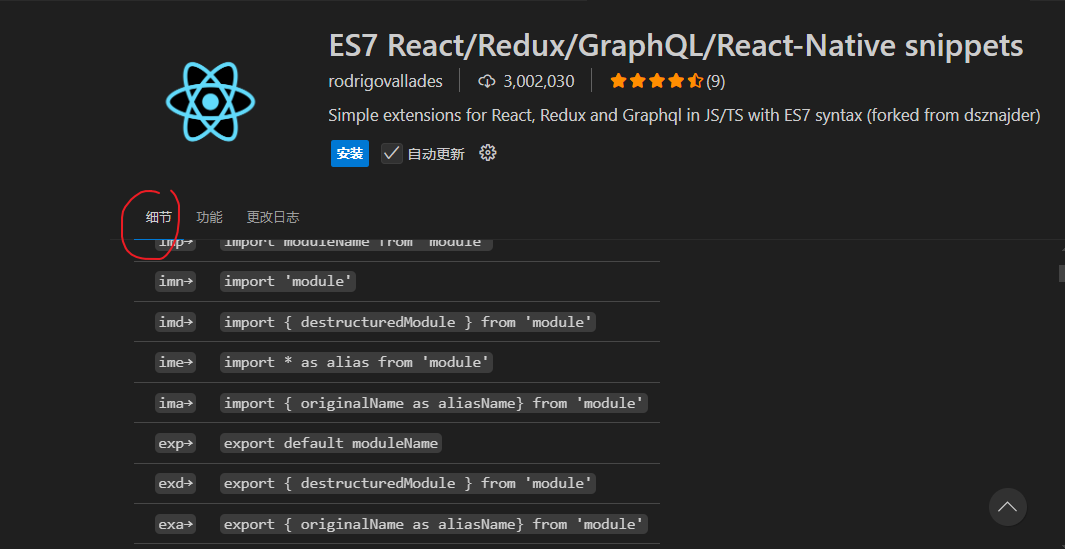This screenshot has height=549, width=1065.
Task: Click the 'exp→' snippet prefix
Action: pyautogui.click(x=175, y=443)
